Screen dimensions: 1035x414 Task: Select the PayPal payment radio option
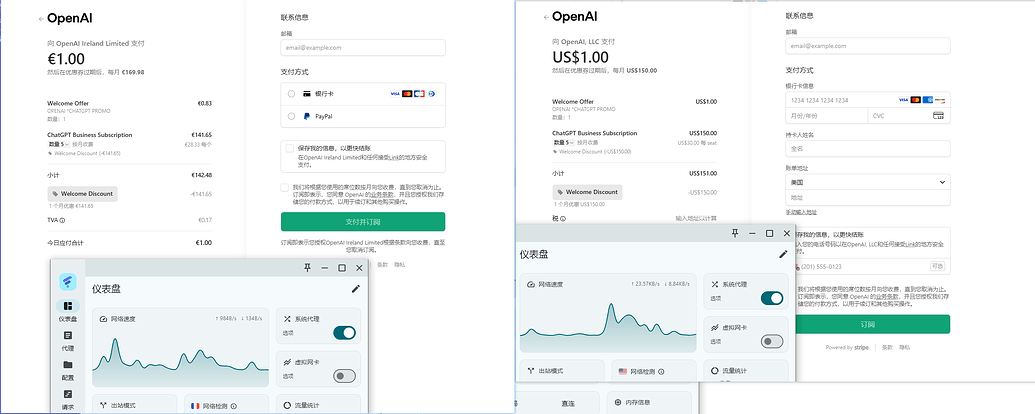pos(291,116)
